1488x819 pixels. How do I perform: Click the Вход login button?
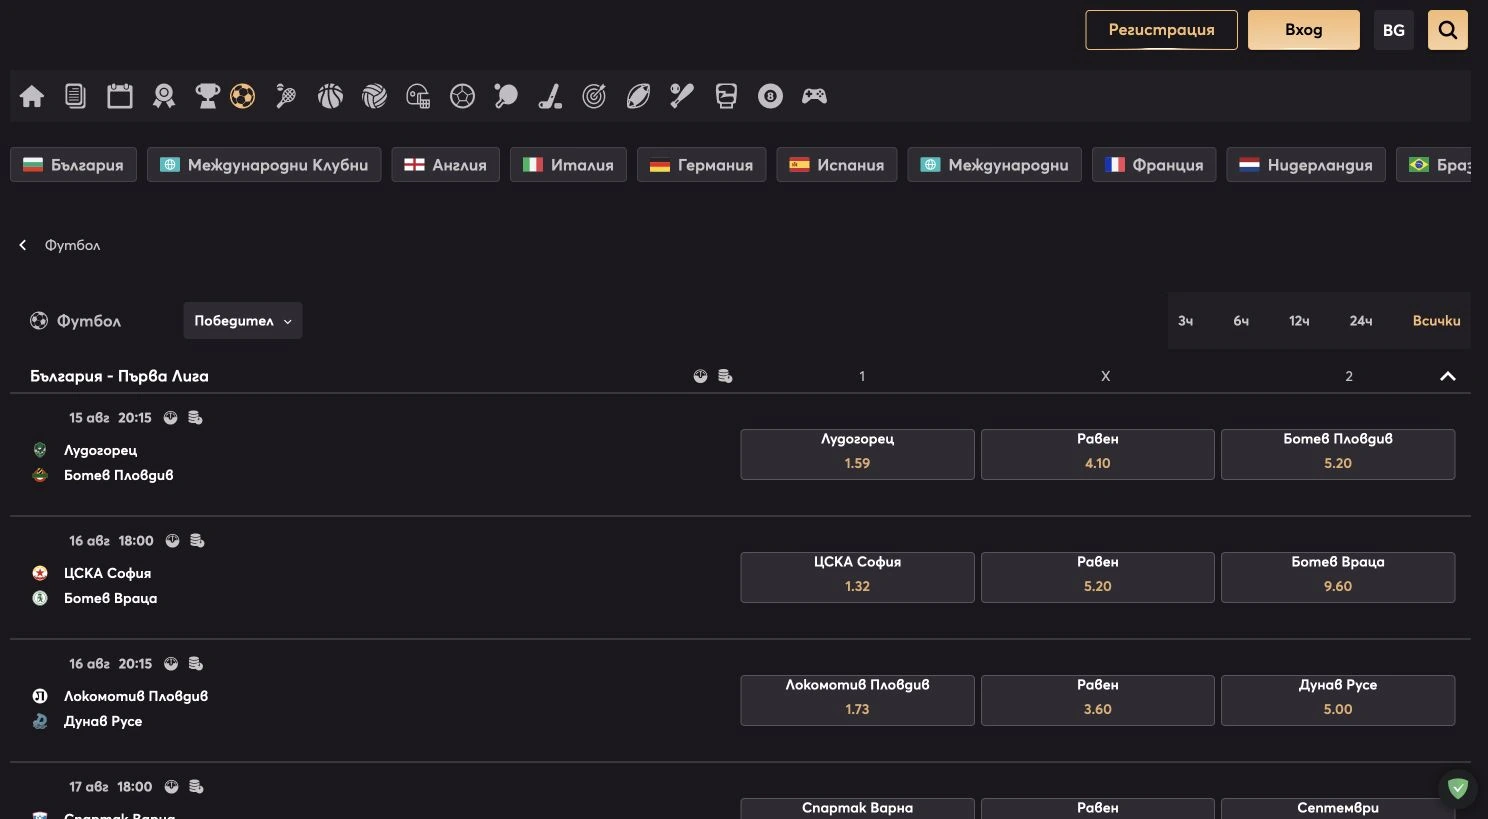[1304, 30]
